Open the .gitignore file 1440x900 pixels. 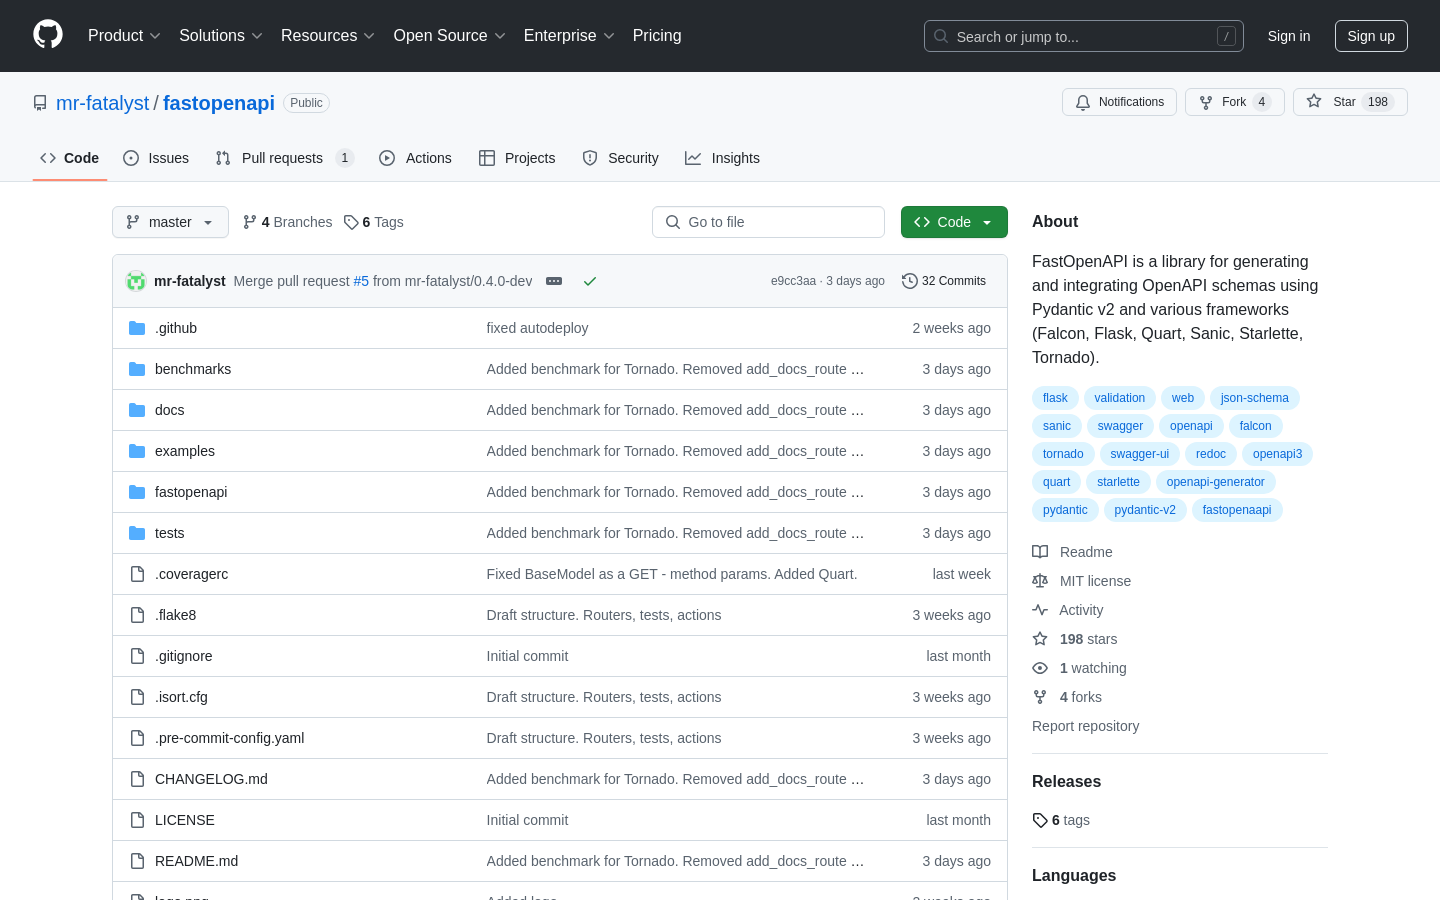[184, 656]
